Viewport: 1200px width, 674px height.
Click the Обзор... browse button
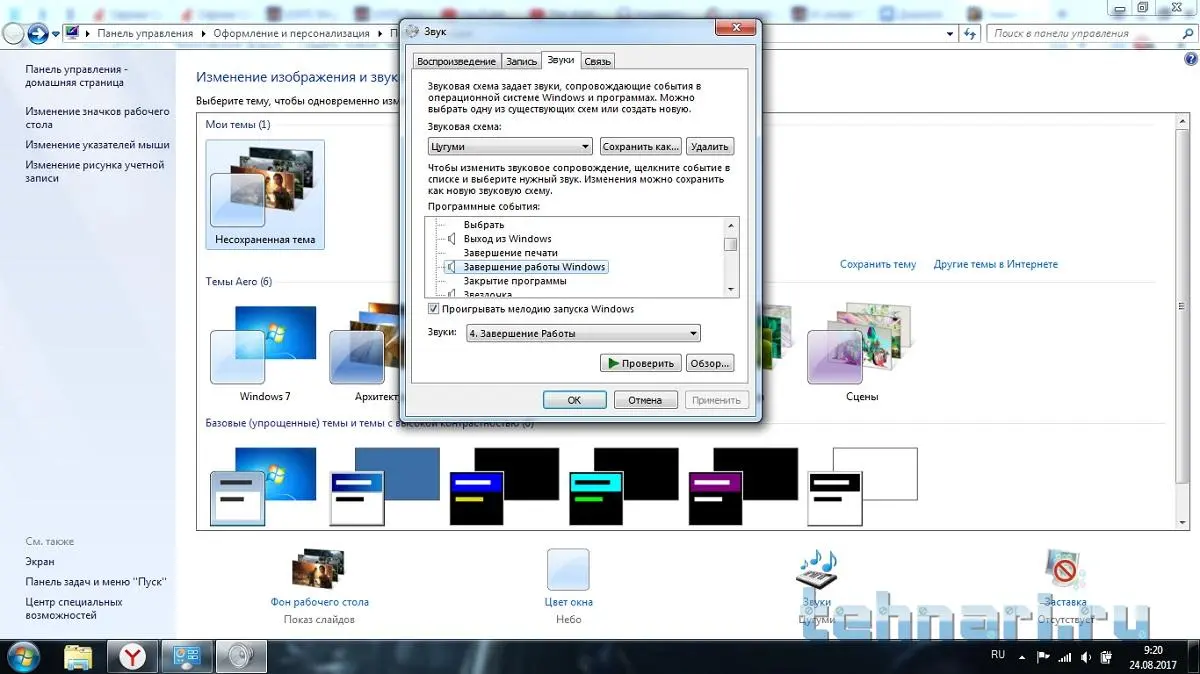(710, 363)
